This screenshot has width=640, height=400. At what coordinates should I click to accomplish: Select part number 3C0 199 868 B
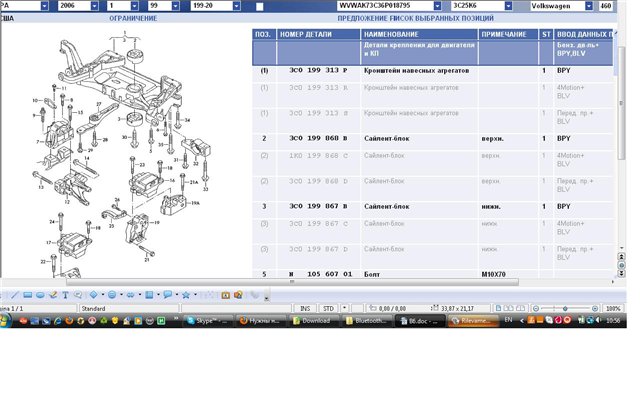tap(318, 138)
